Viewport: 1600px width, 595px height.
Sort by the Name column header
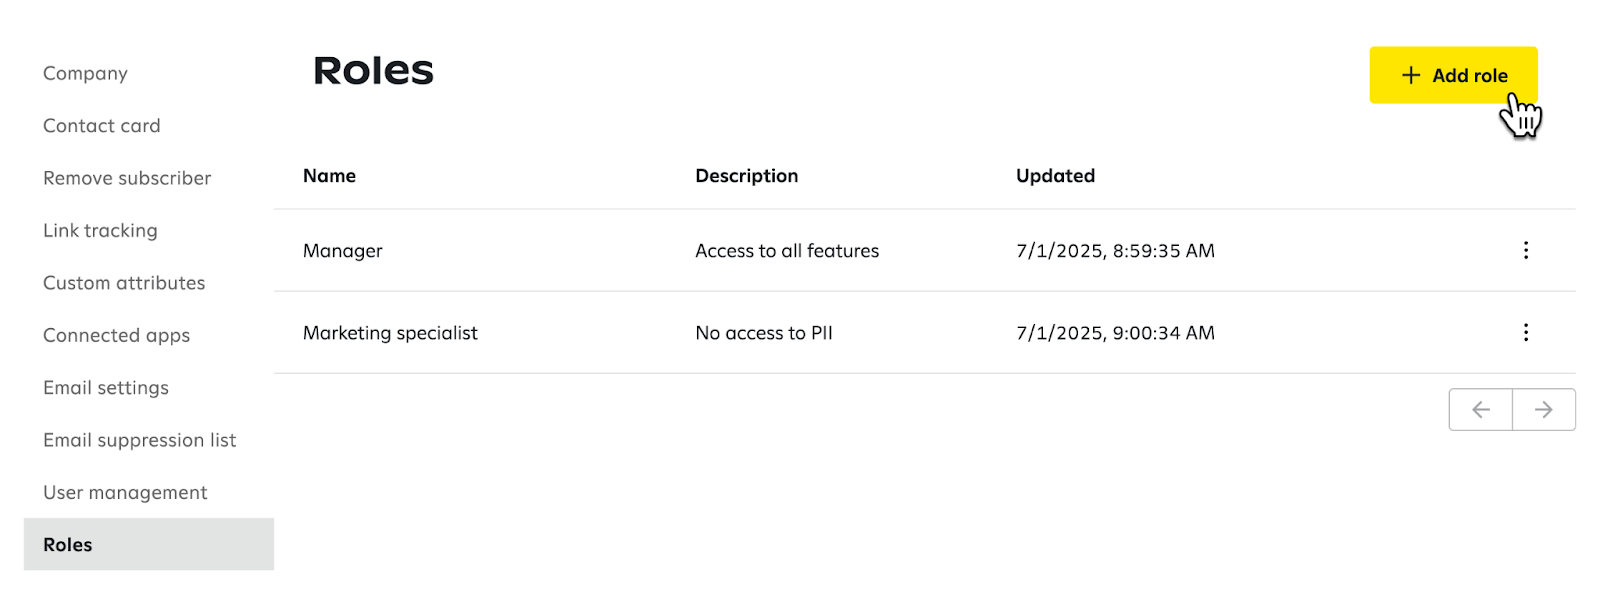[329, 176]
